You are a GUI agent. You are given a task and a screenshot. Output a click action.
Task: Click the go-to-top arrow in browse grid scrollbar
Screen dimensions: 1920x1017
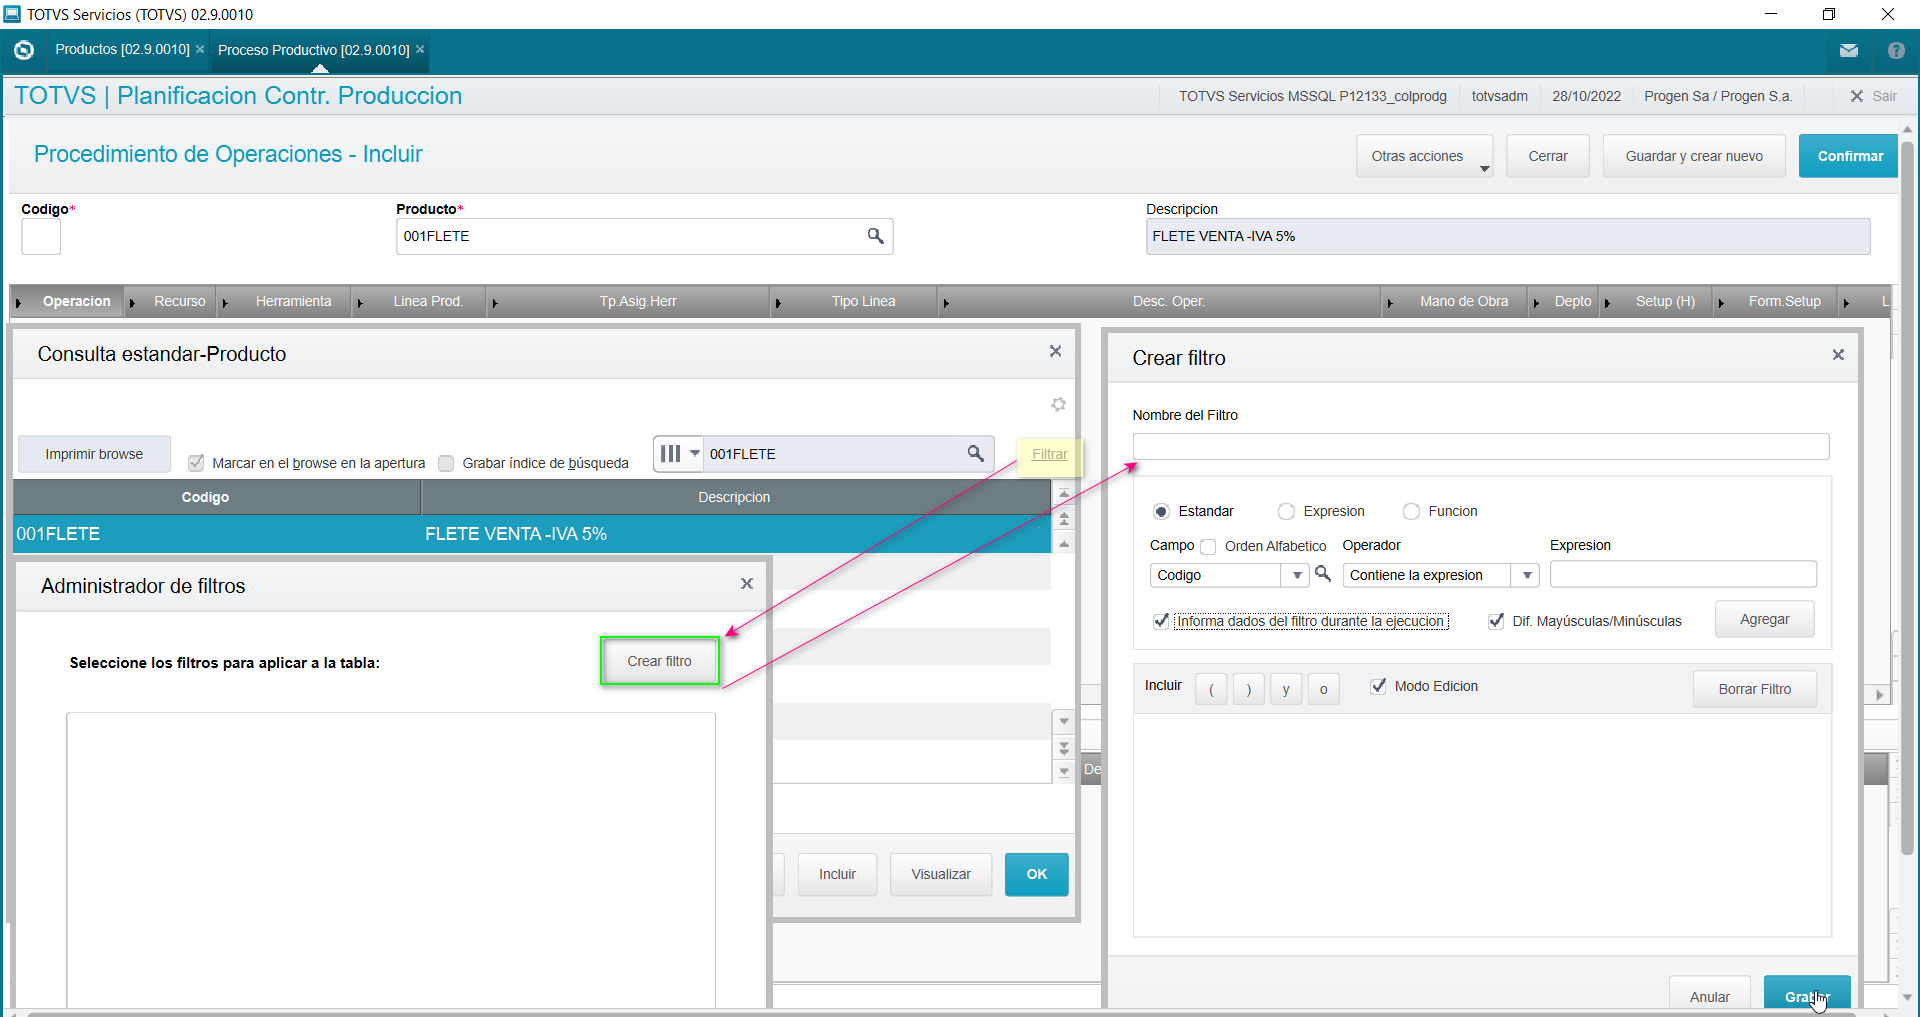click(1064, 494)
